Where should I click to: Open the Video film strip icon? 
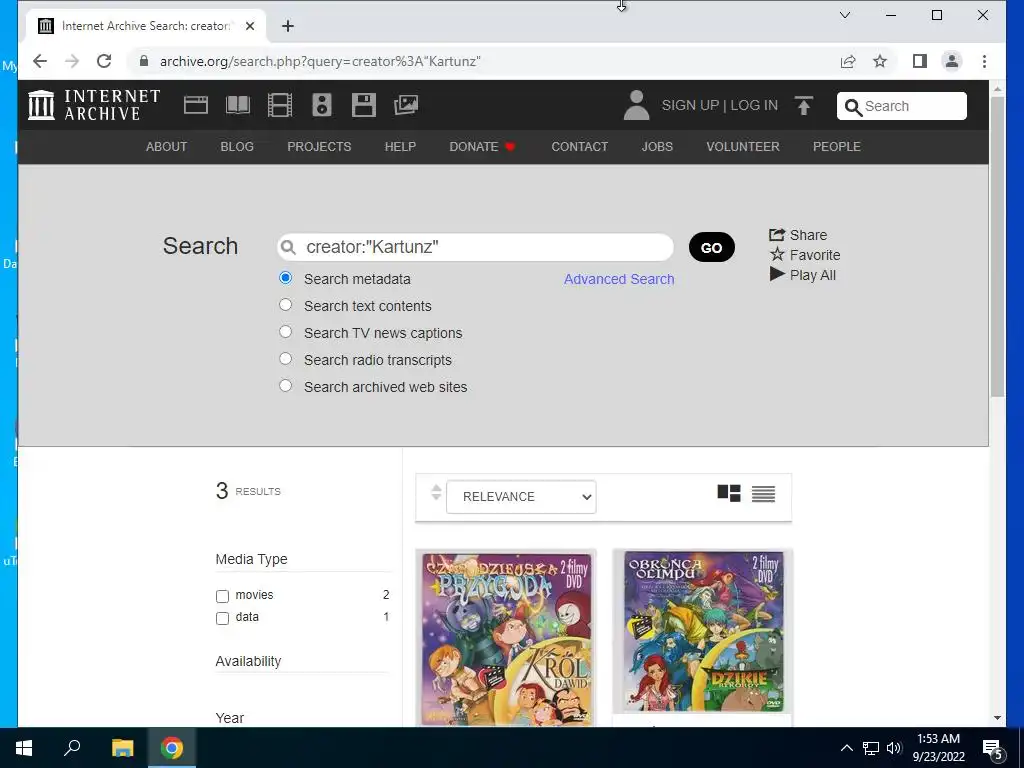tap(280, 105)
